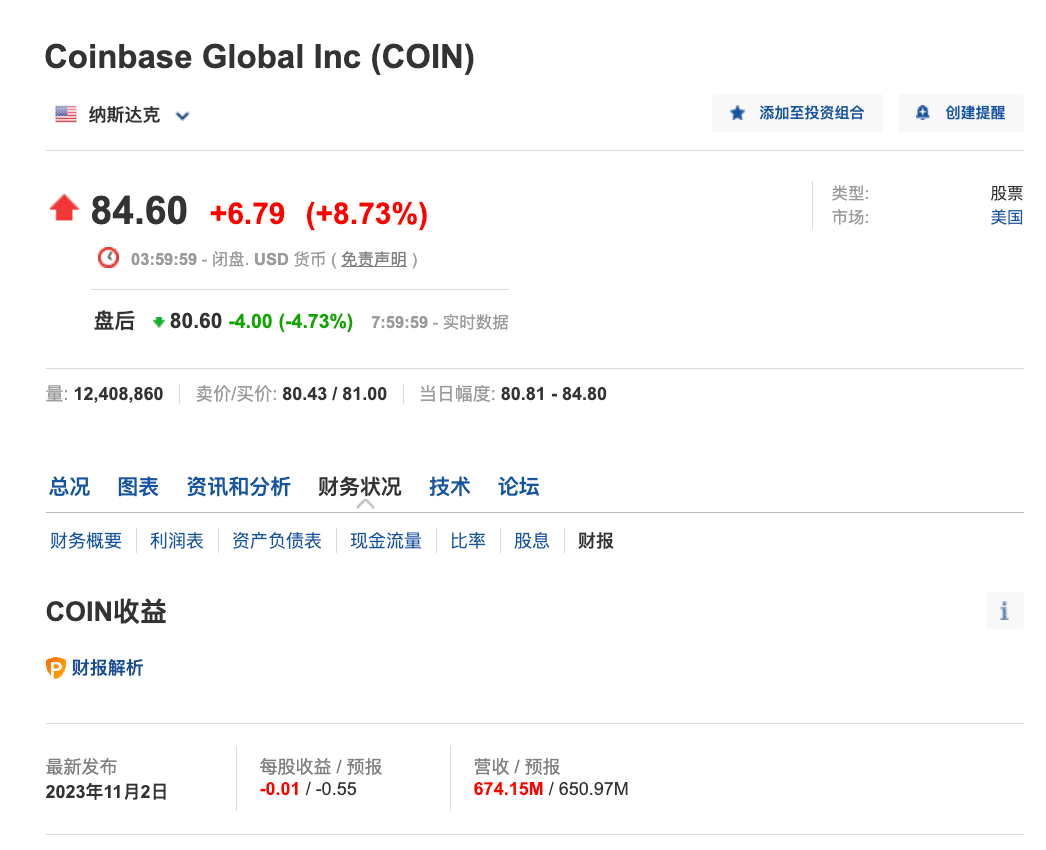Image resolution: width=1046 pixels, height=850 pixels.
Task: Click the red upward price arrow
Action: (63, 206)
